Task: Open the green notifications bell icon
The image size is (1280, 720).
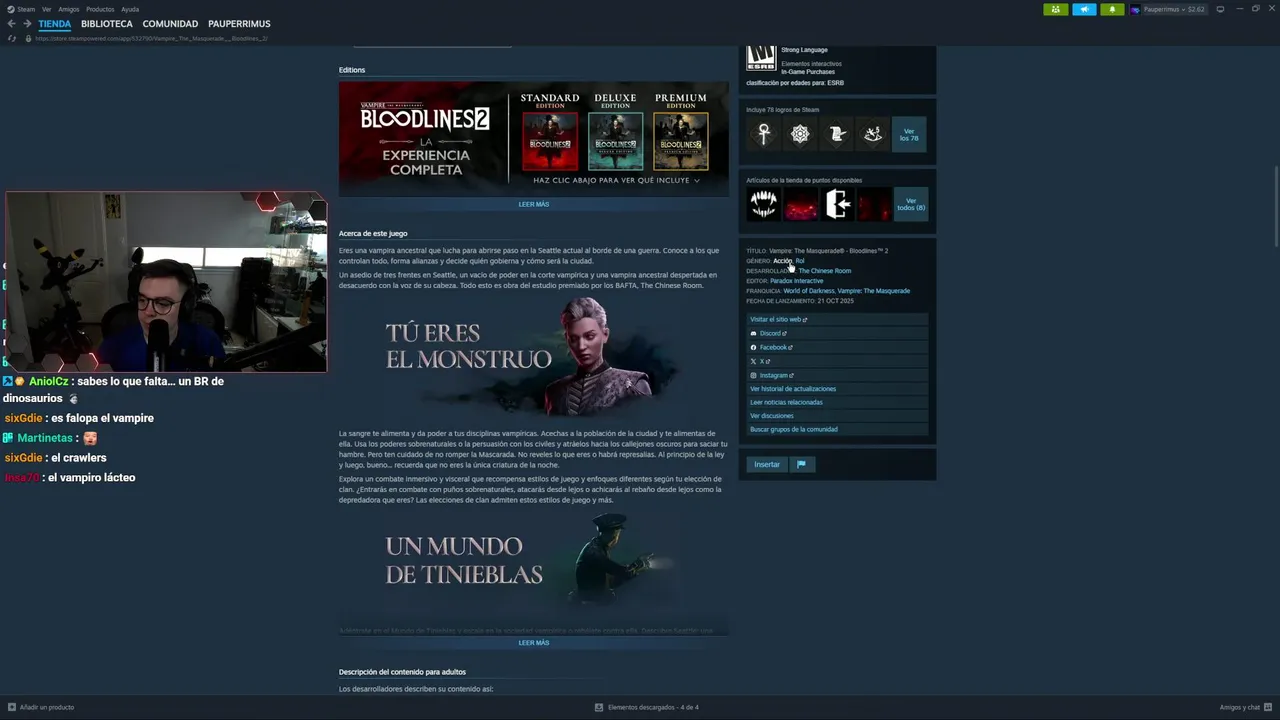Action: click(1112, 9)
